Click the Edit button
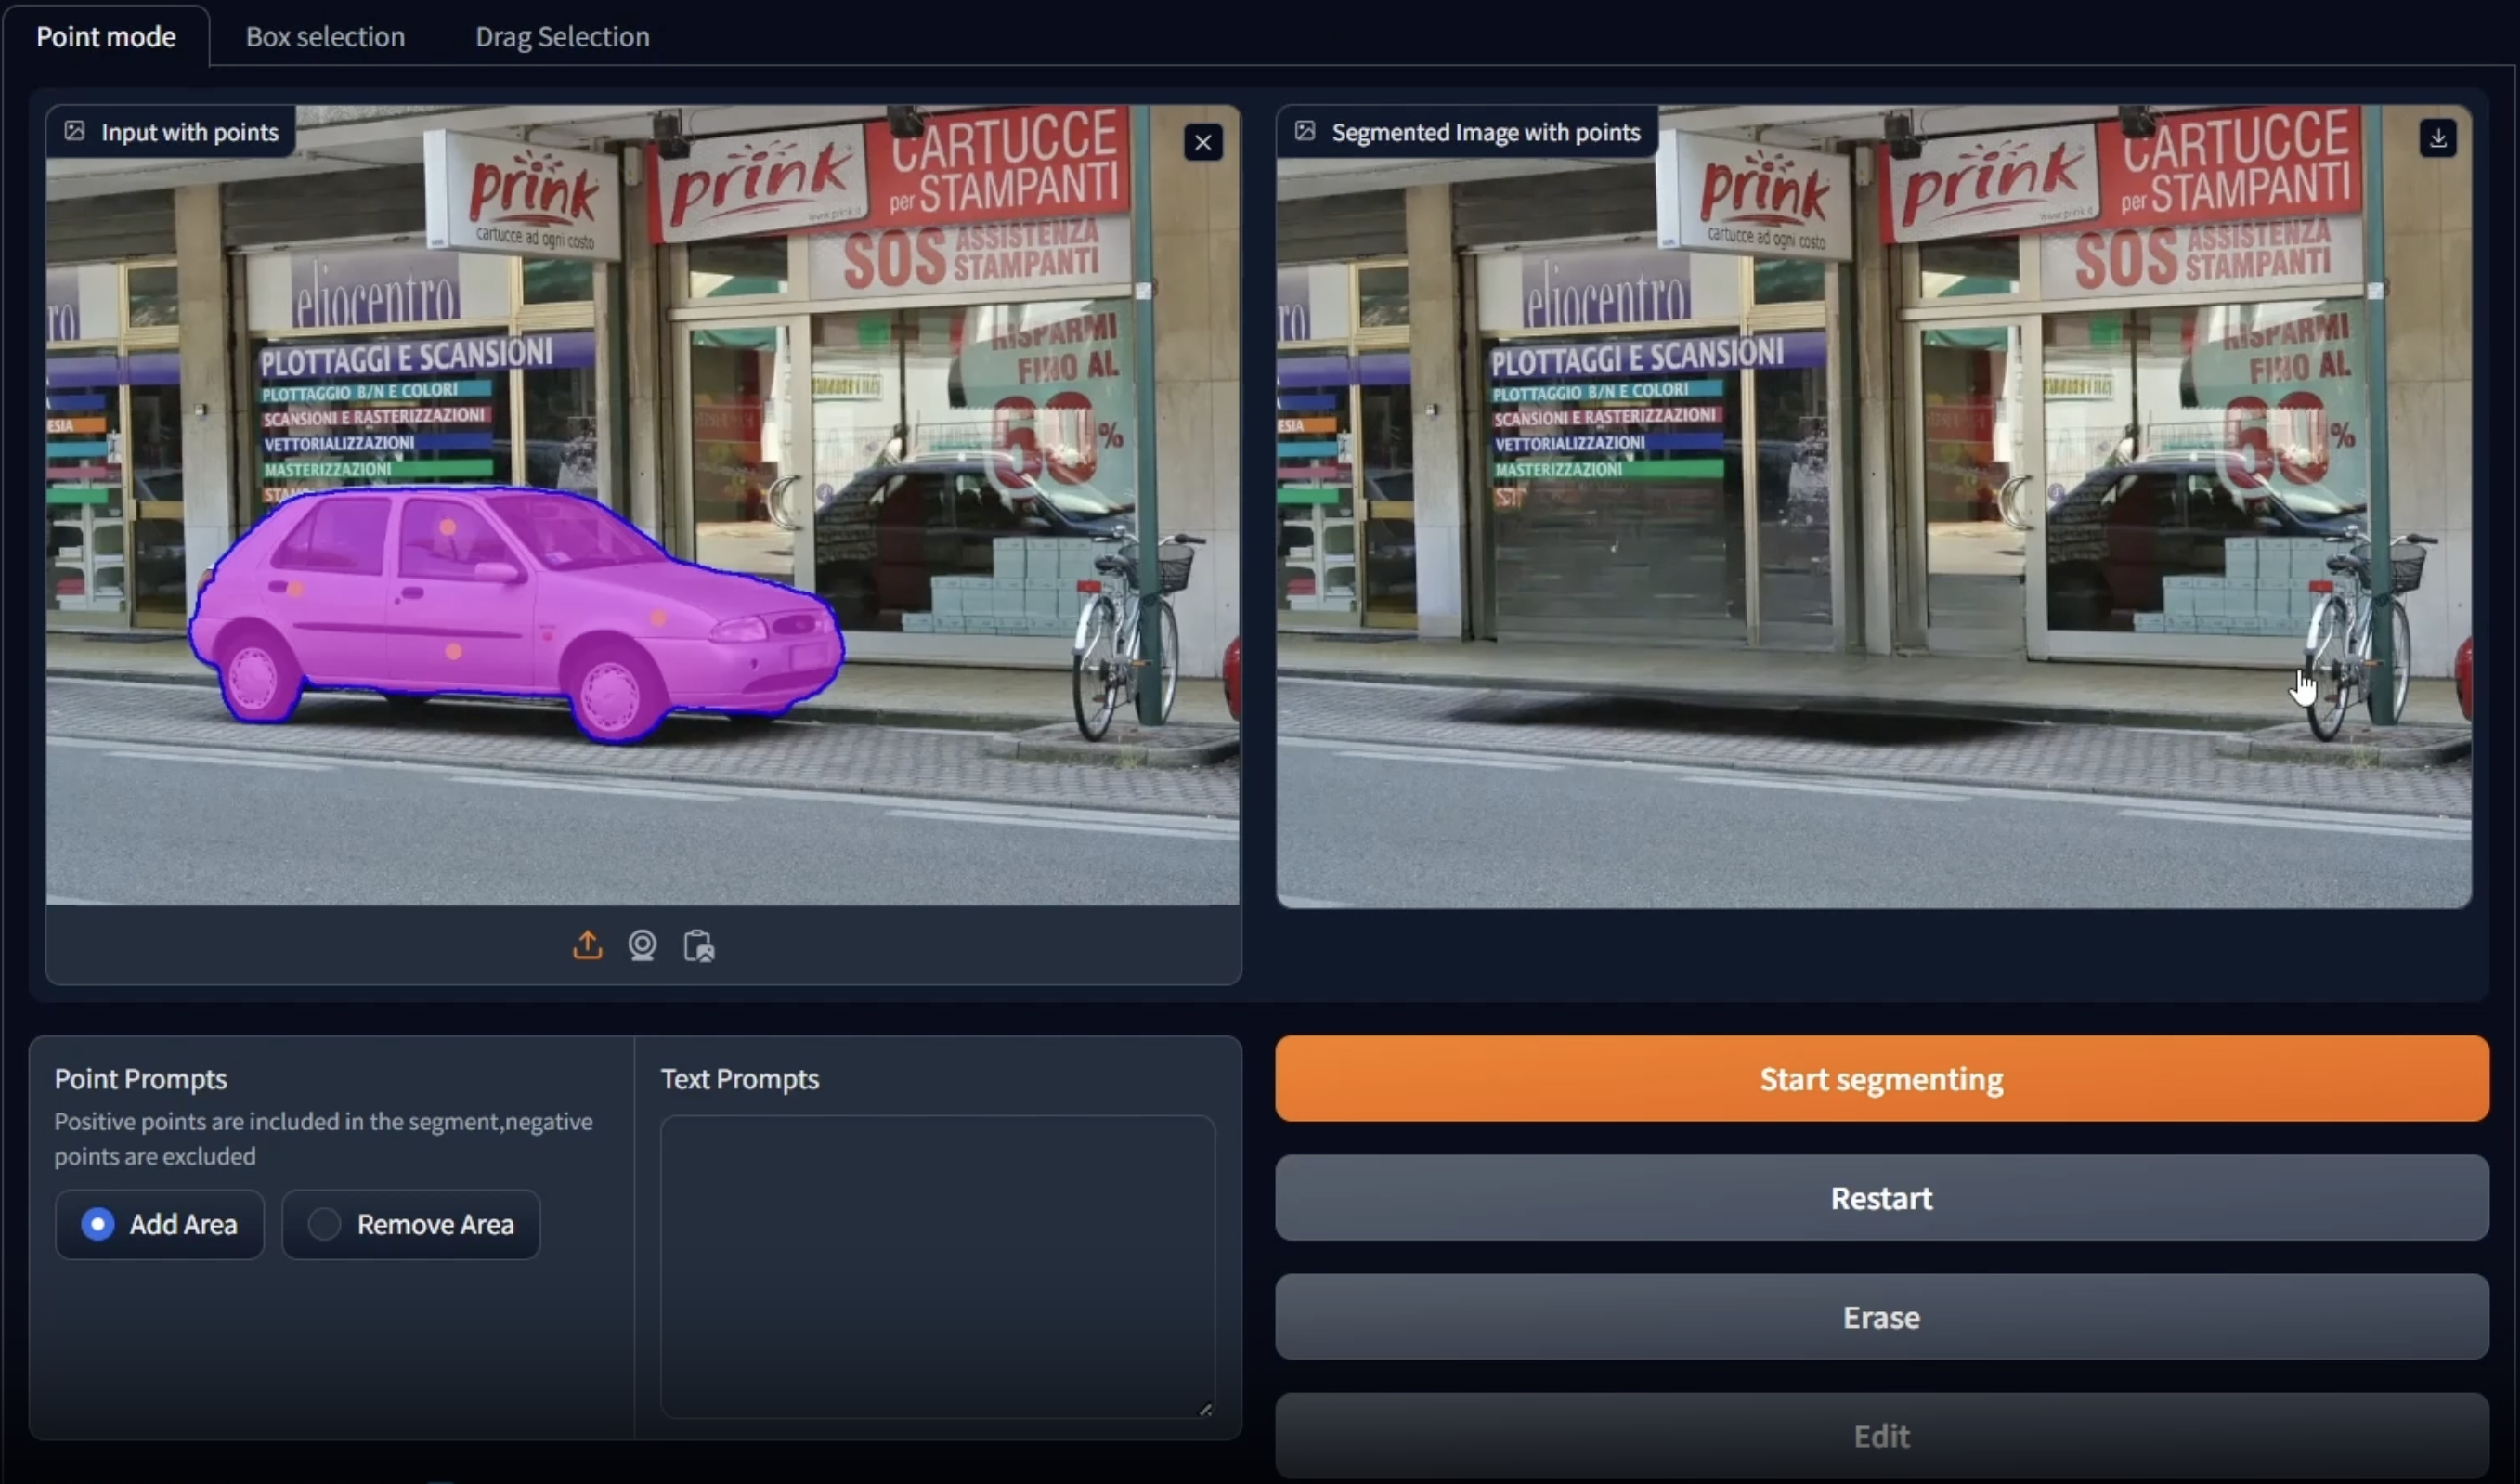The height and width of the screenshot is (1484, 2520). point(1881,1436)
